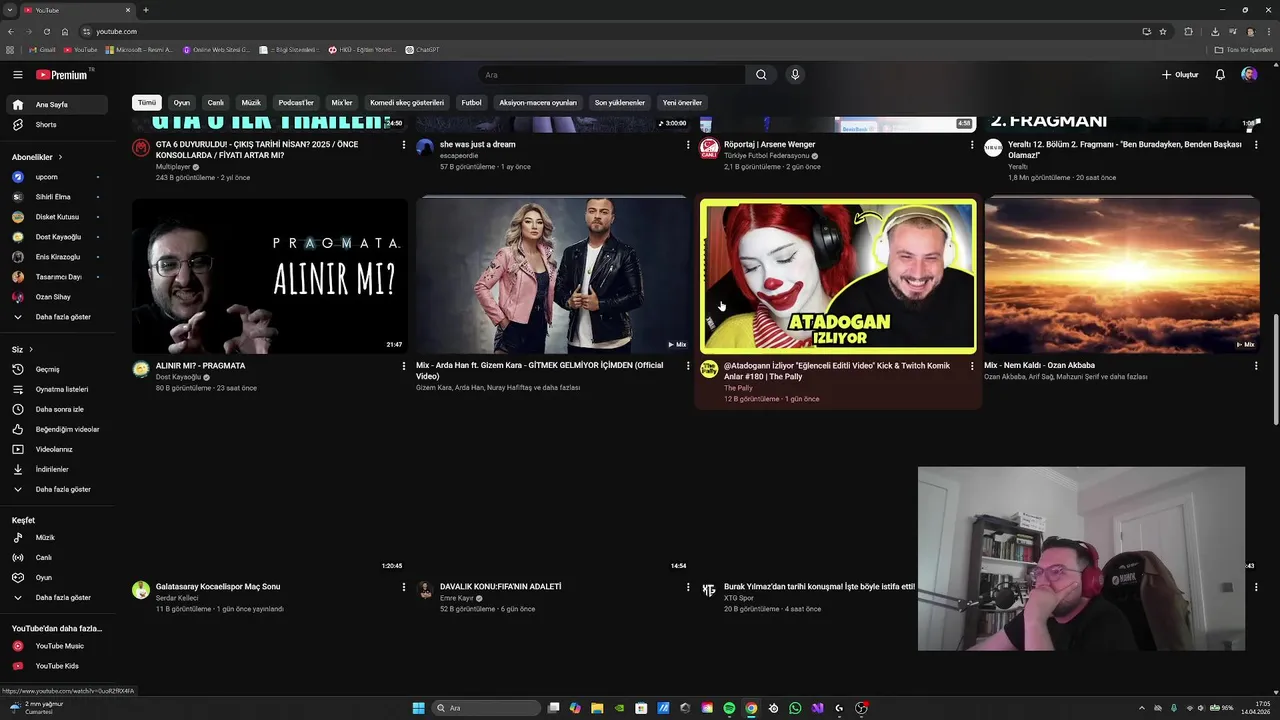Open YouTube Kids link in sidebar
The image size is (1280, 720).
[57, 666]
